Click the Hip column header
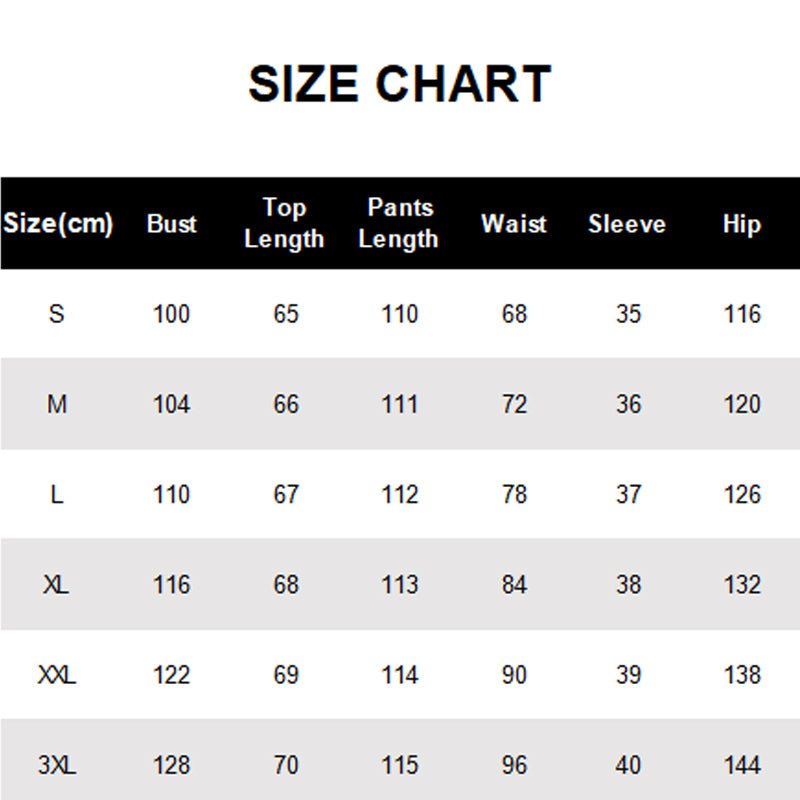 coord(742,224)
